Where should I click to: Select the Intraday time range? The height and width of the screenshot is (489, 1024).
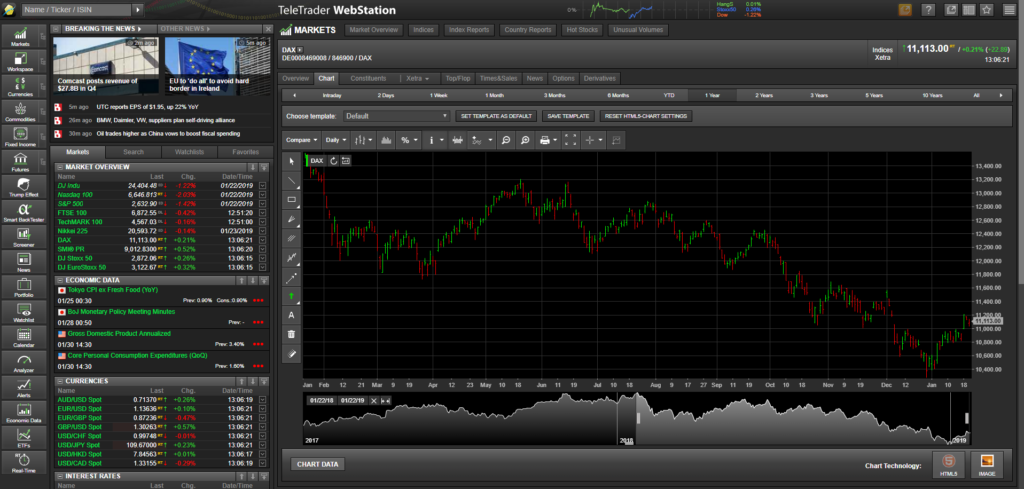pos(332,95)
